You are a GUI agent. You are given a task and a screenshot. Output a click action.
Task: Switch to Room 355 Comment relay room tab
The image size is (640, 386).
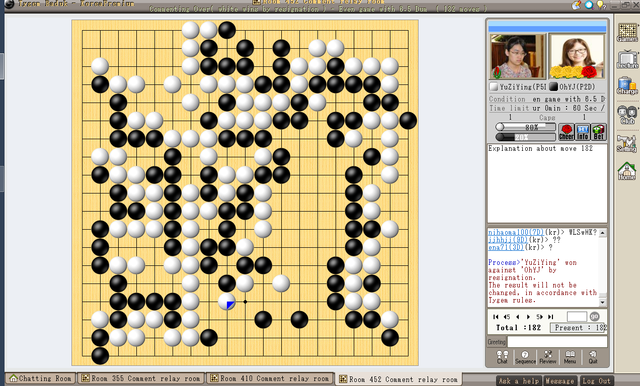click(141, 379)
